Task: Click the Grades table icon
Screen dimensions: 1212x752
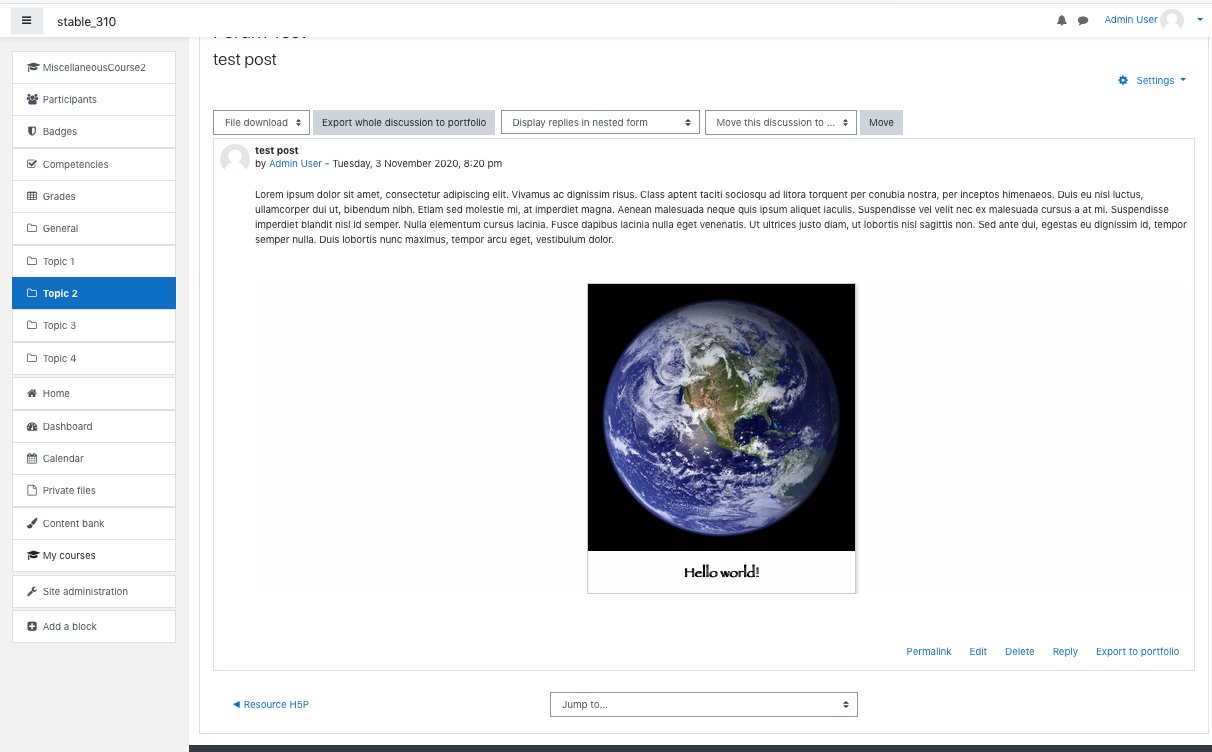Action: coord(32,196)
